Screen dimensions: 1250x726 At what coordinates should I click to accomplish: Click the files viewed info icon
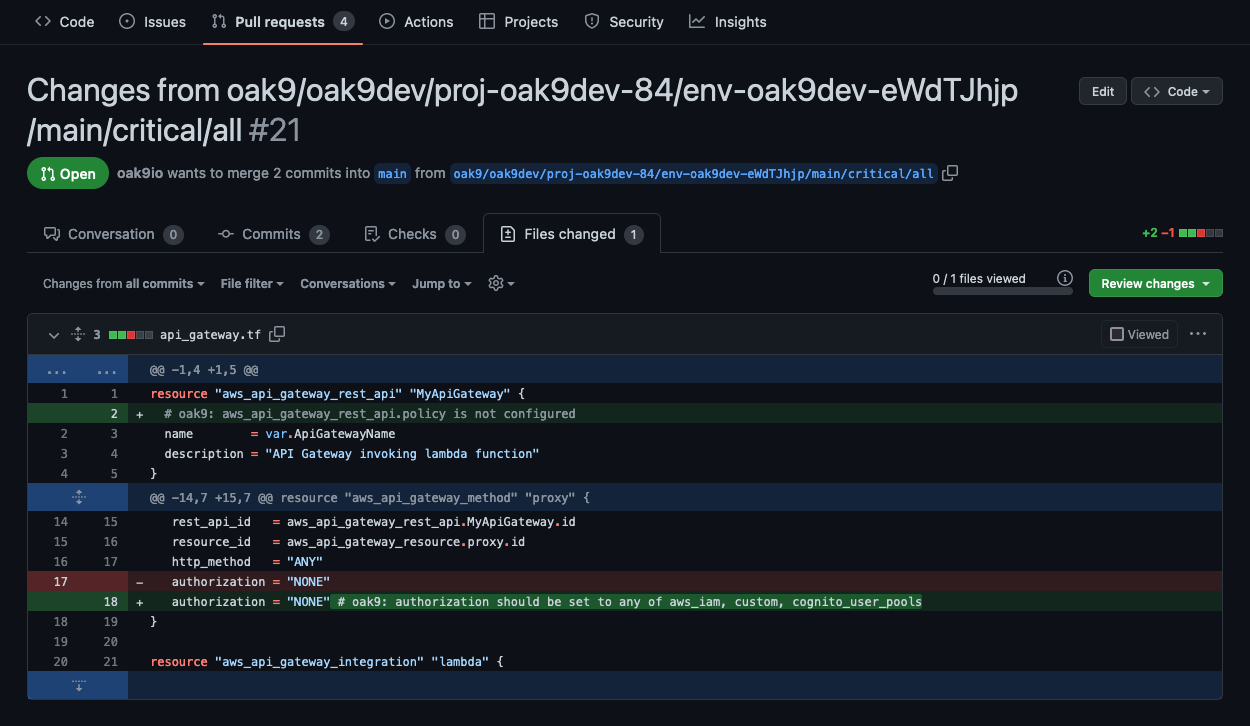point(1065,278)
